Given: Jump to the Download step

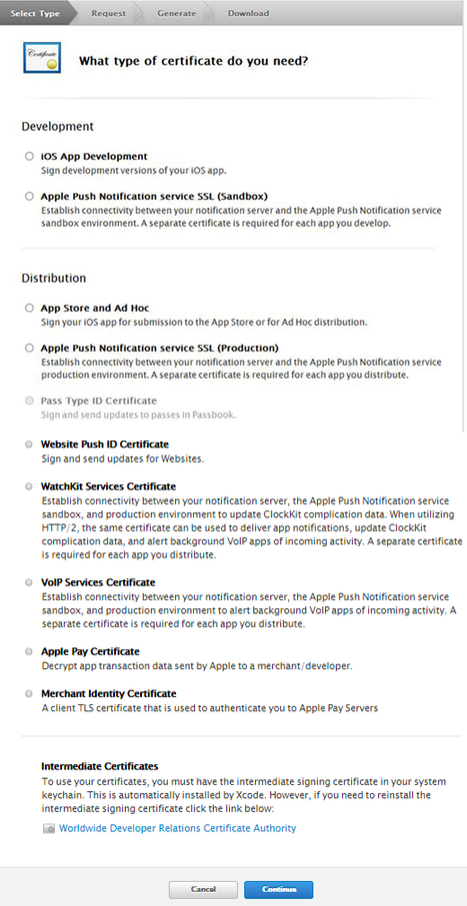Looking at the screenshot, I should pyautogui.click(x=249, y=13).
